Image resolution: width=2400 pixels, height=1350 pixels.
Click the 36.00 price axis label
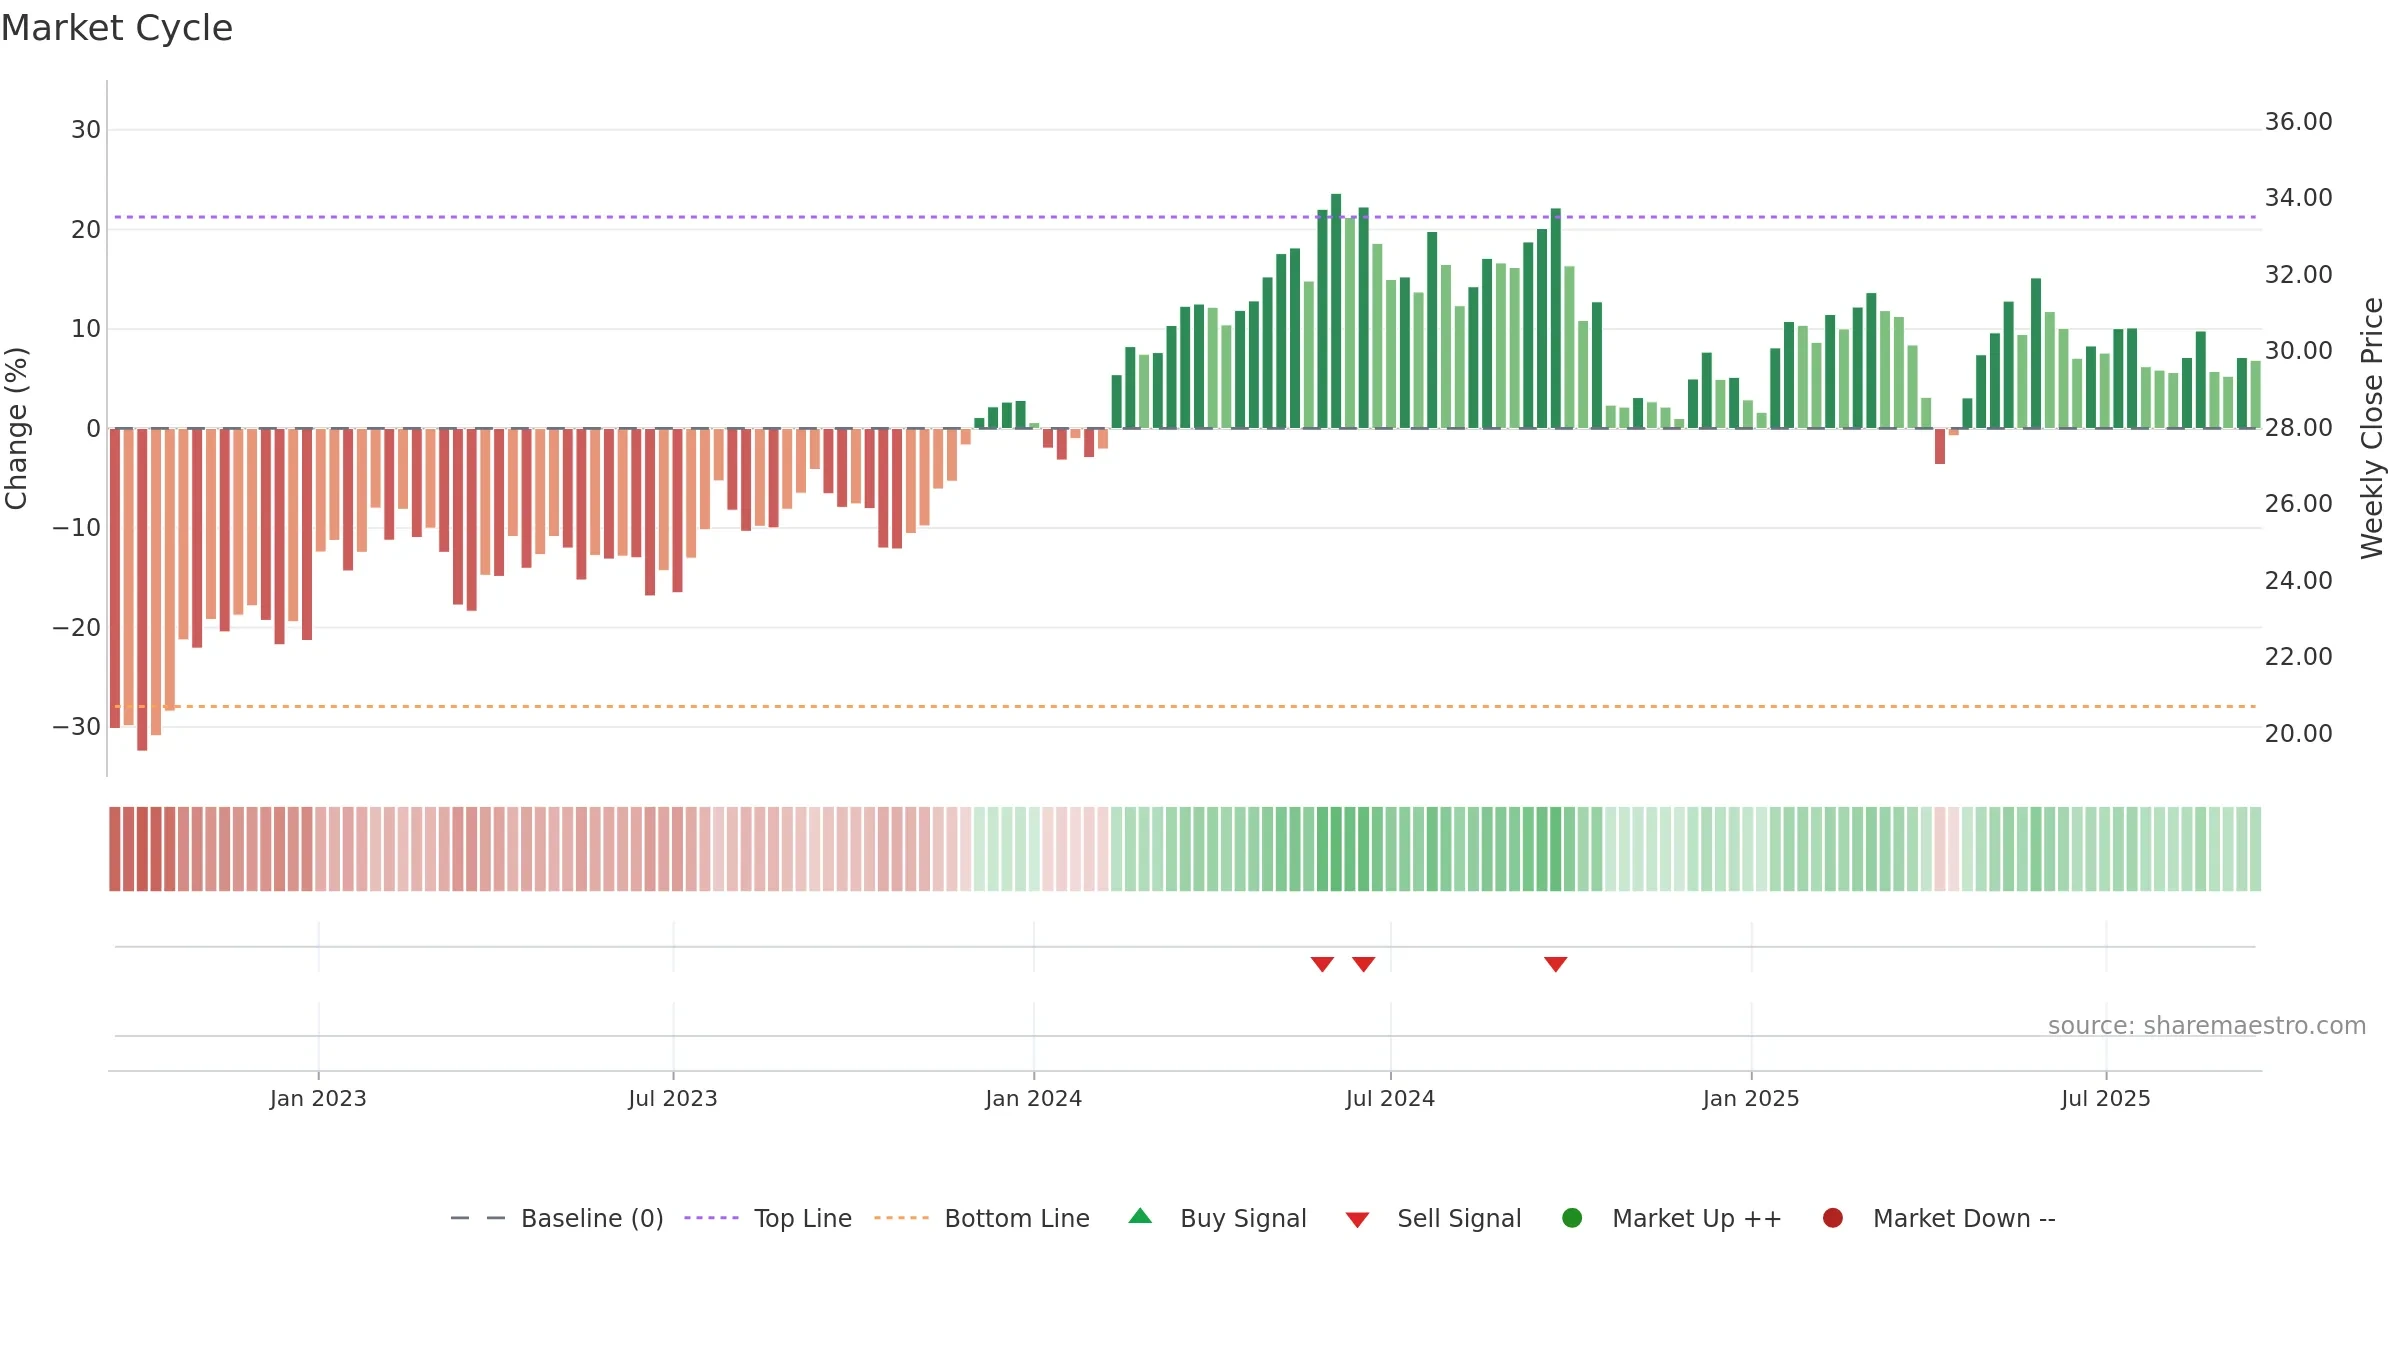pyautogui.click(x=2299, y=122)
